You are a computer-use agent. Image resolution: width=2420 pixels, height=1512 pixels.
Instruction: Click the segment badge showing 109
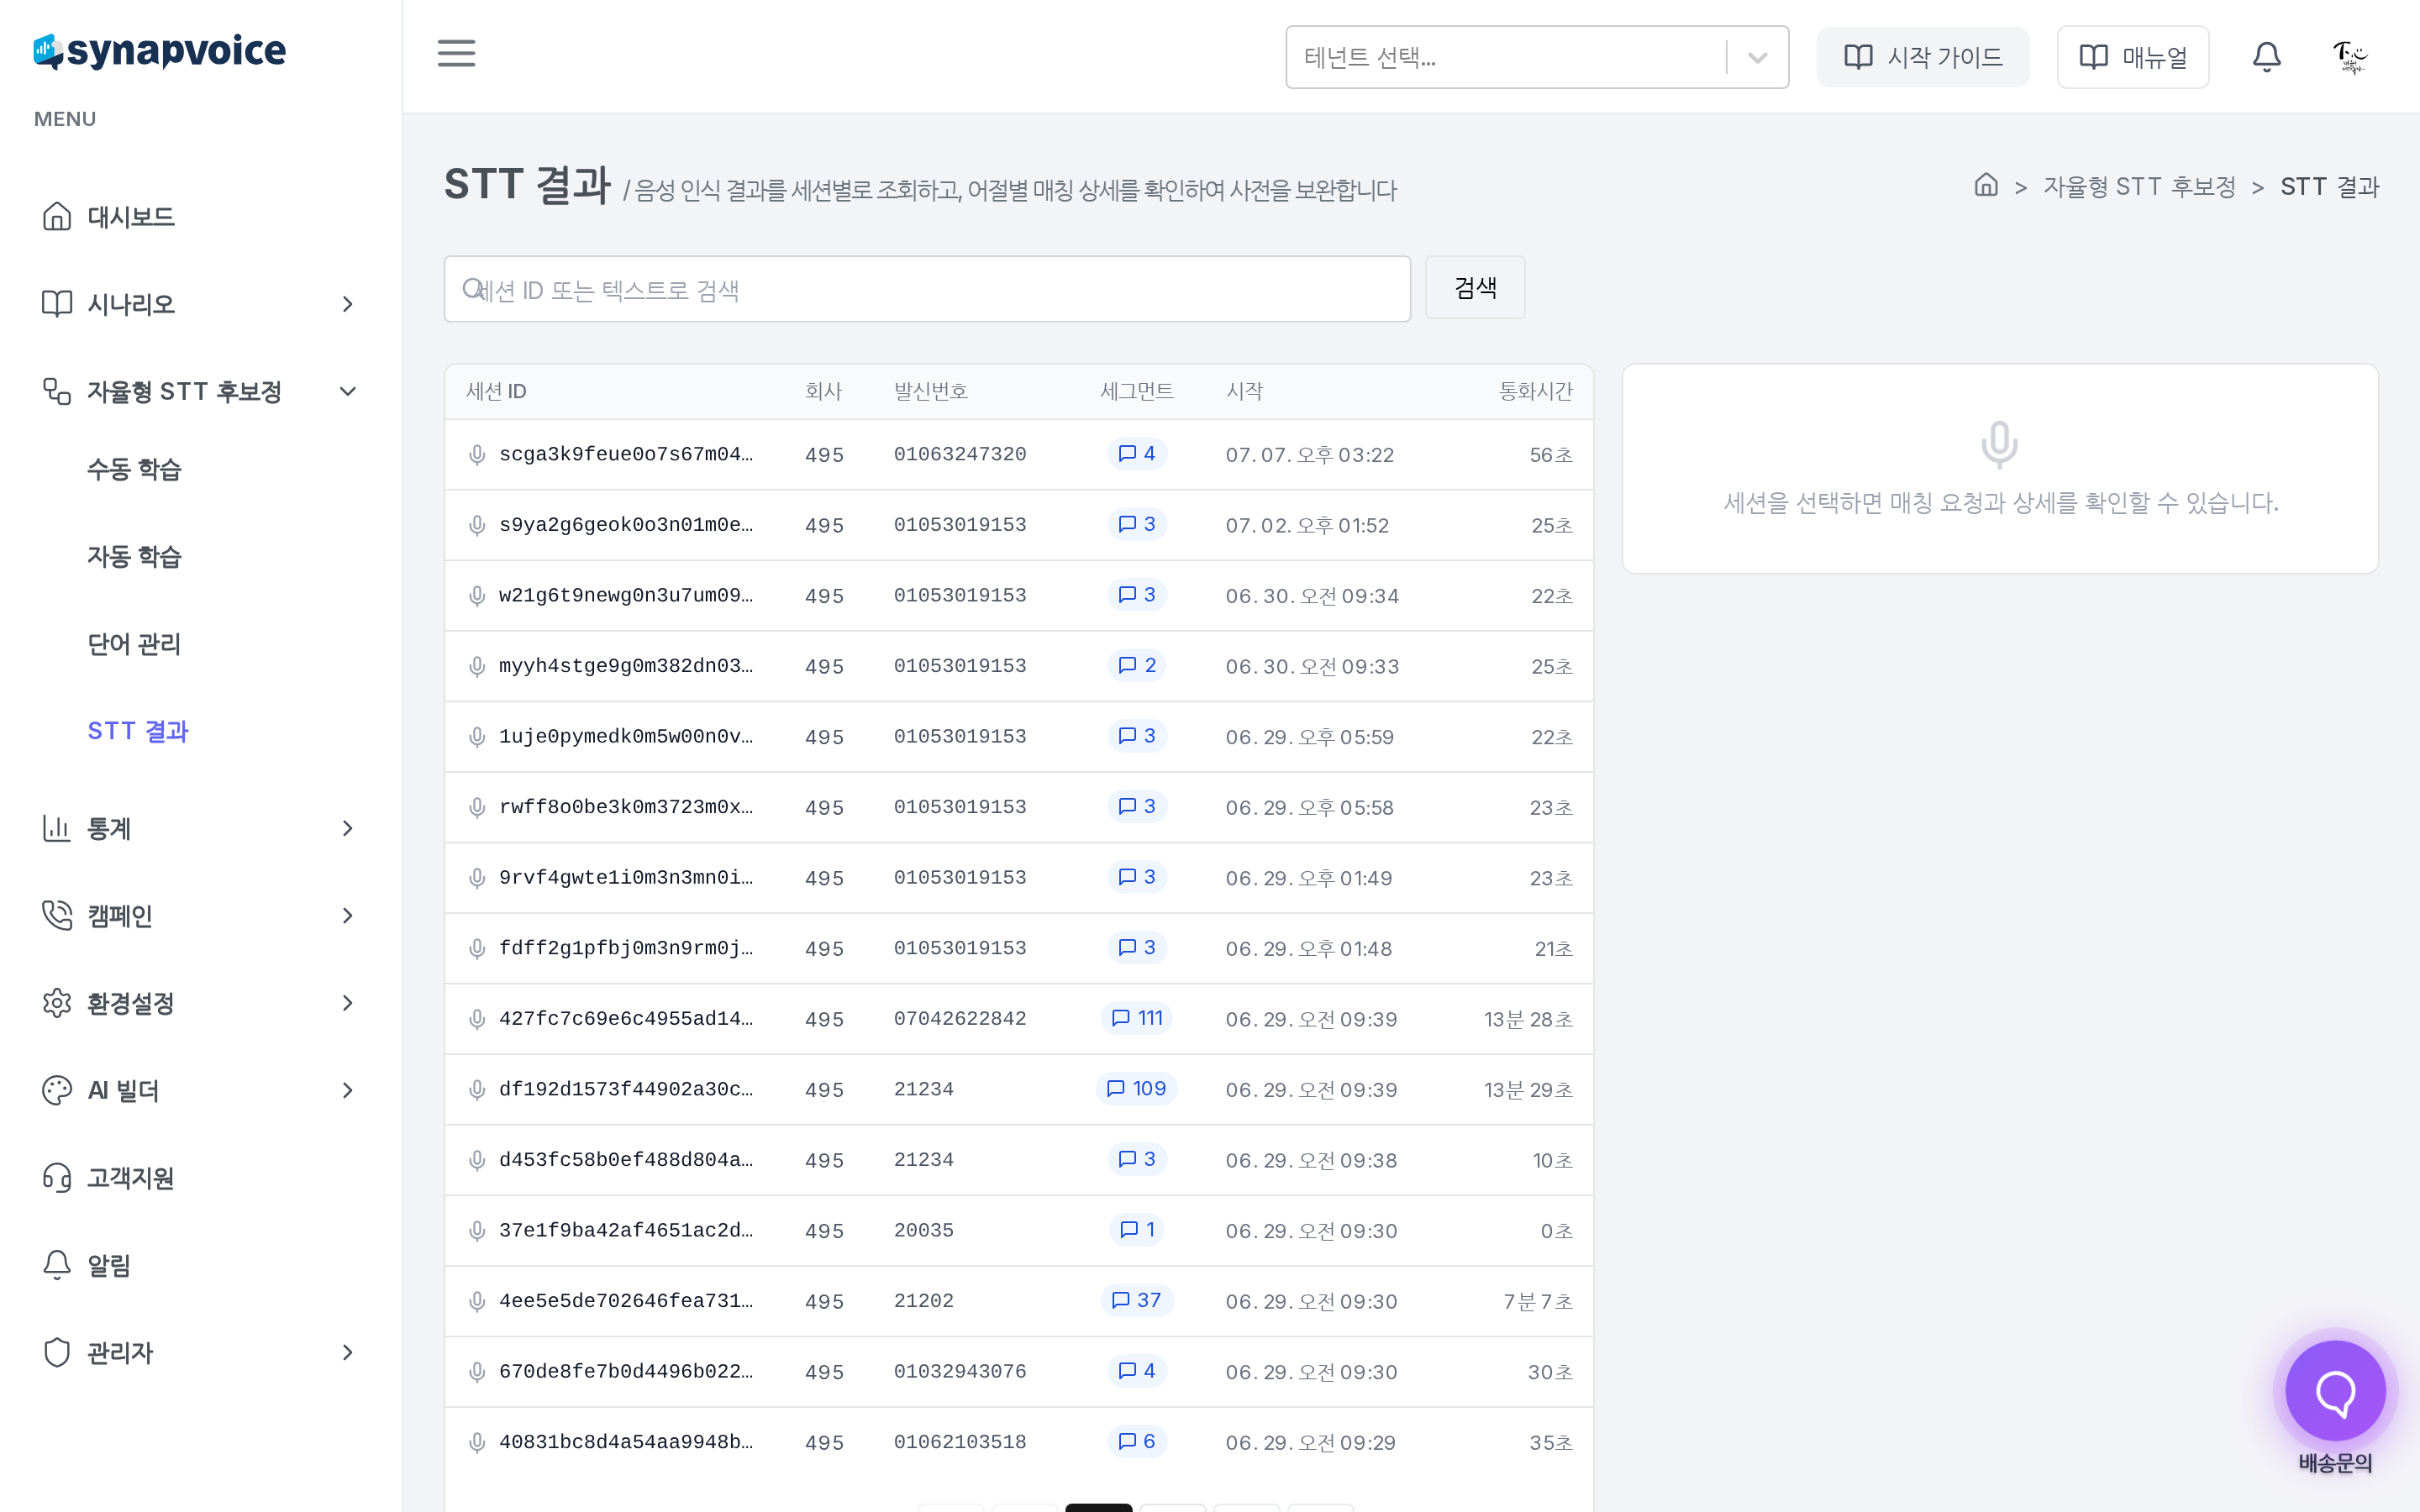1137,1088
